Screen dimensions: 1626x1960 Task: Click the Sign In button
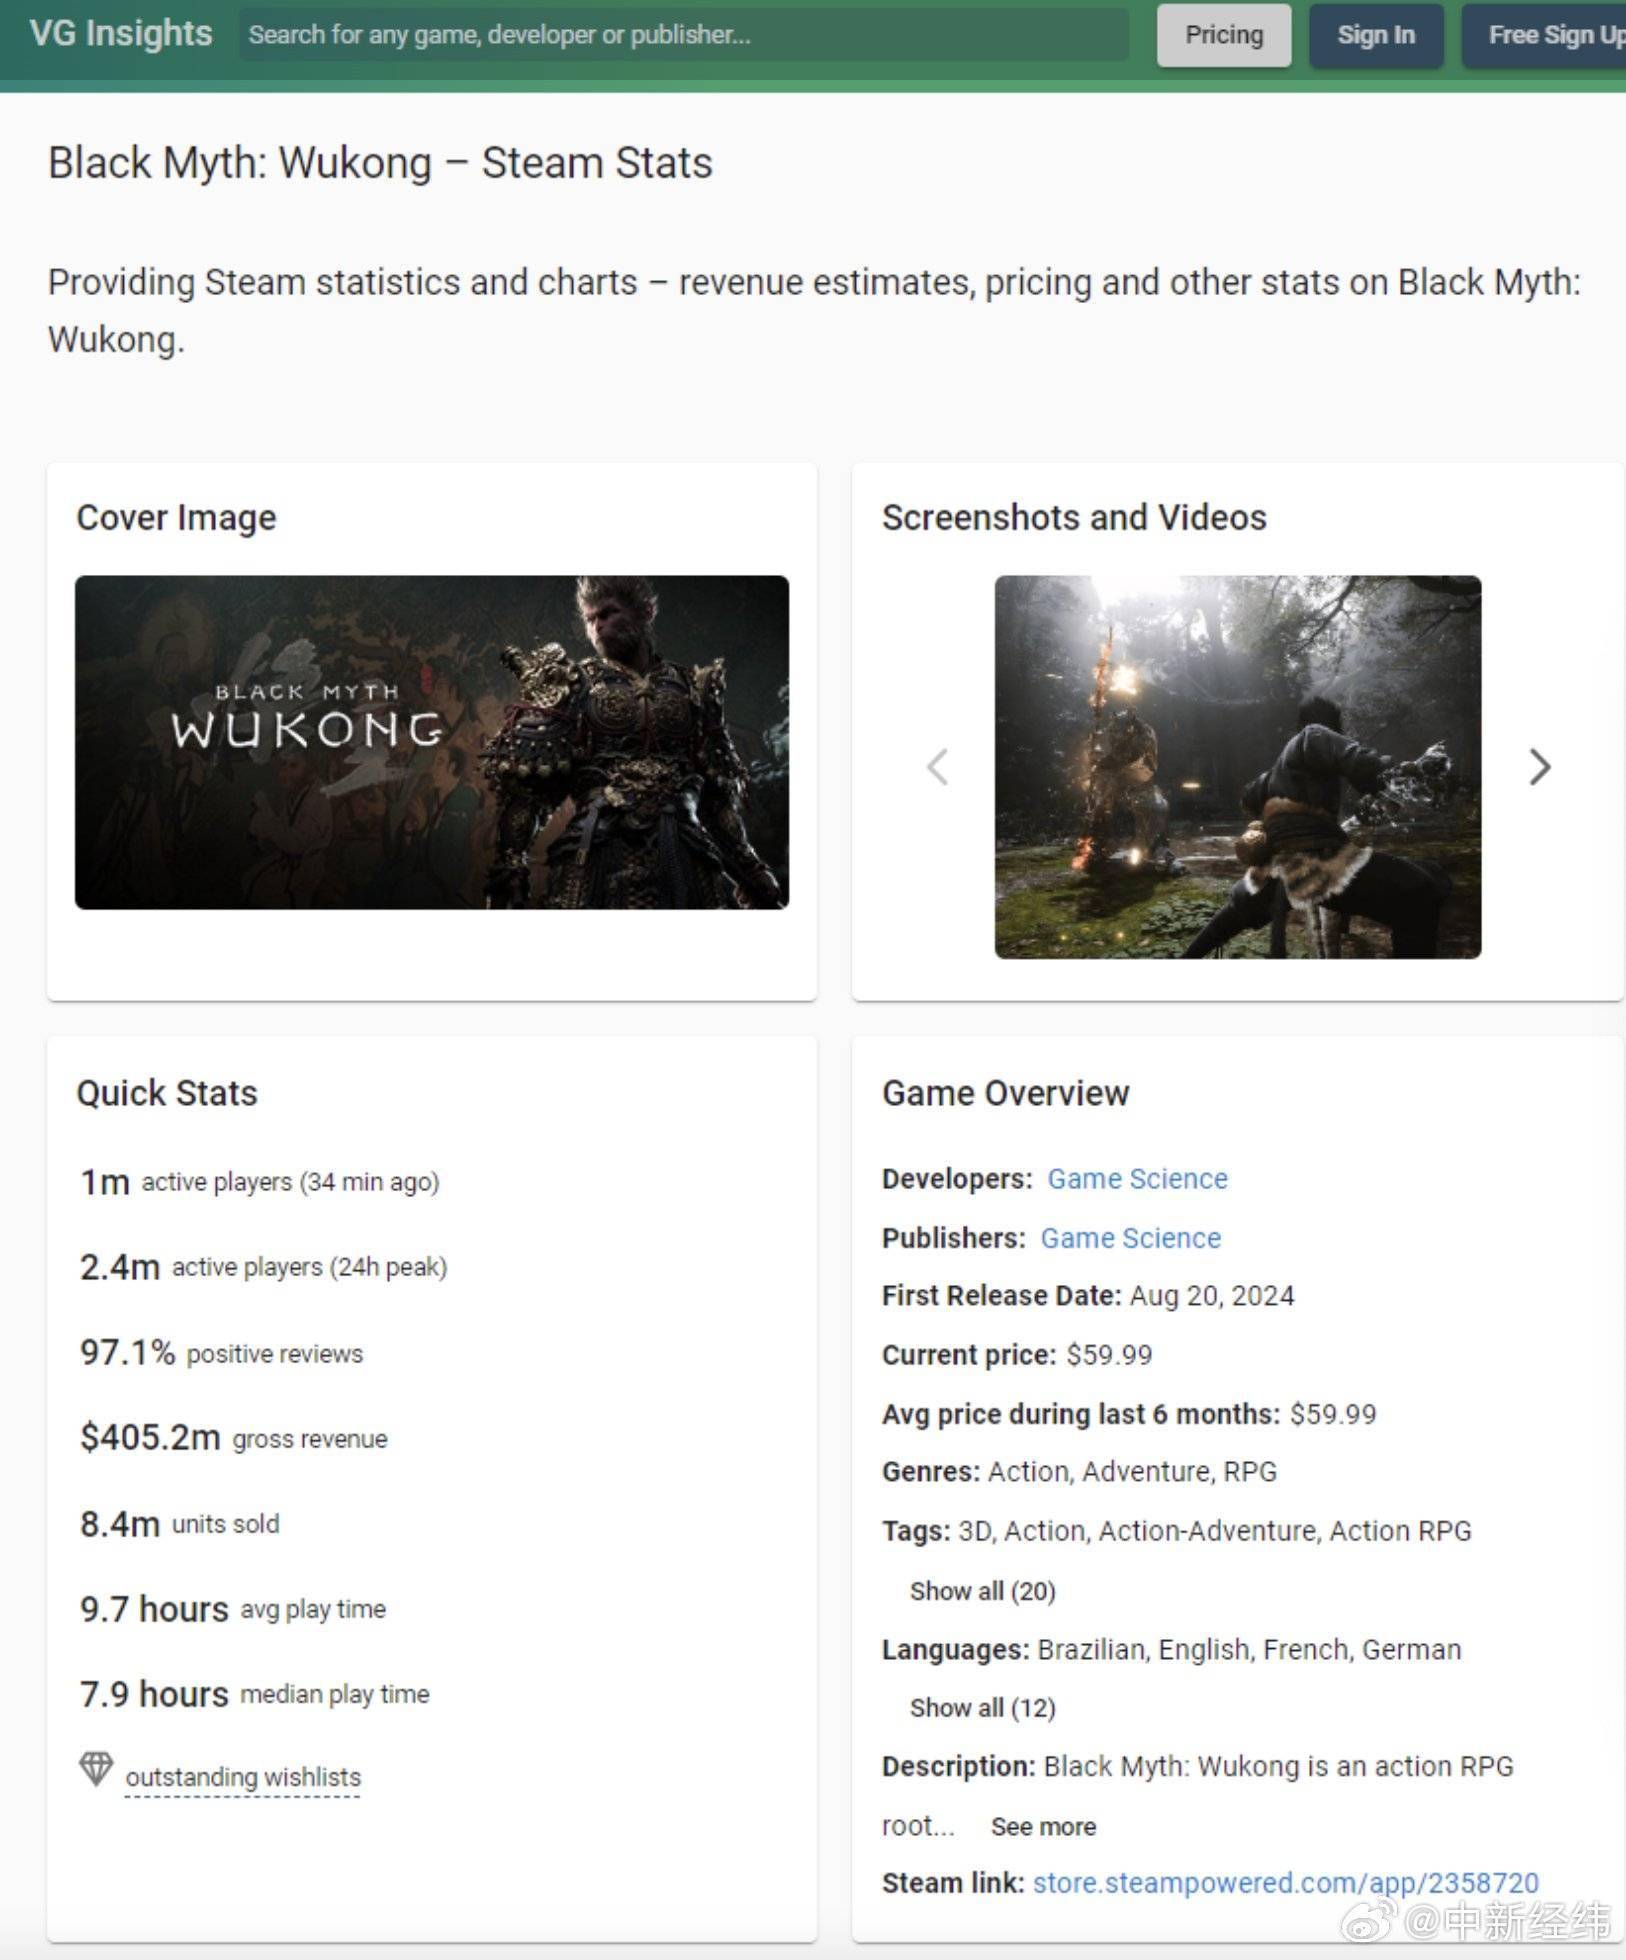(x=1376, y=35)
